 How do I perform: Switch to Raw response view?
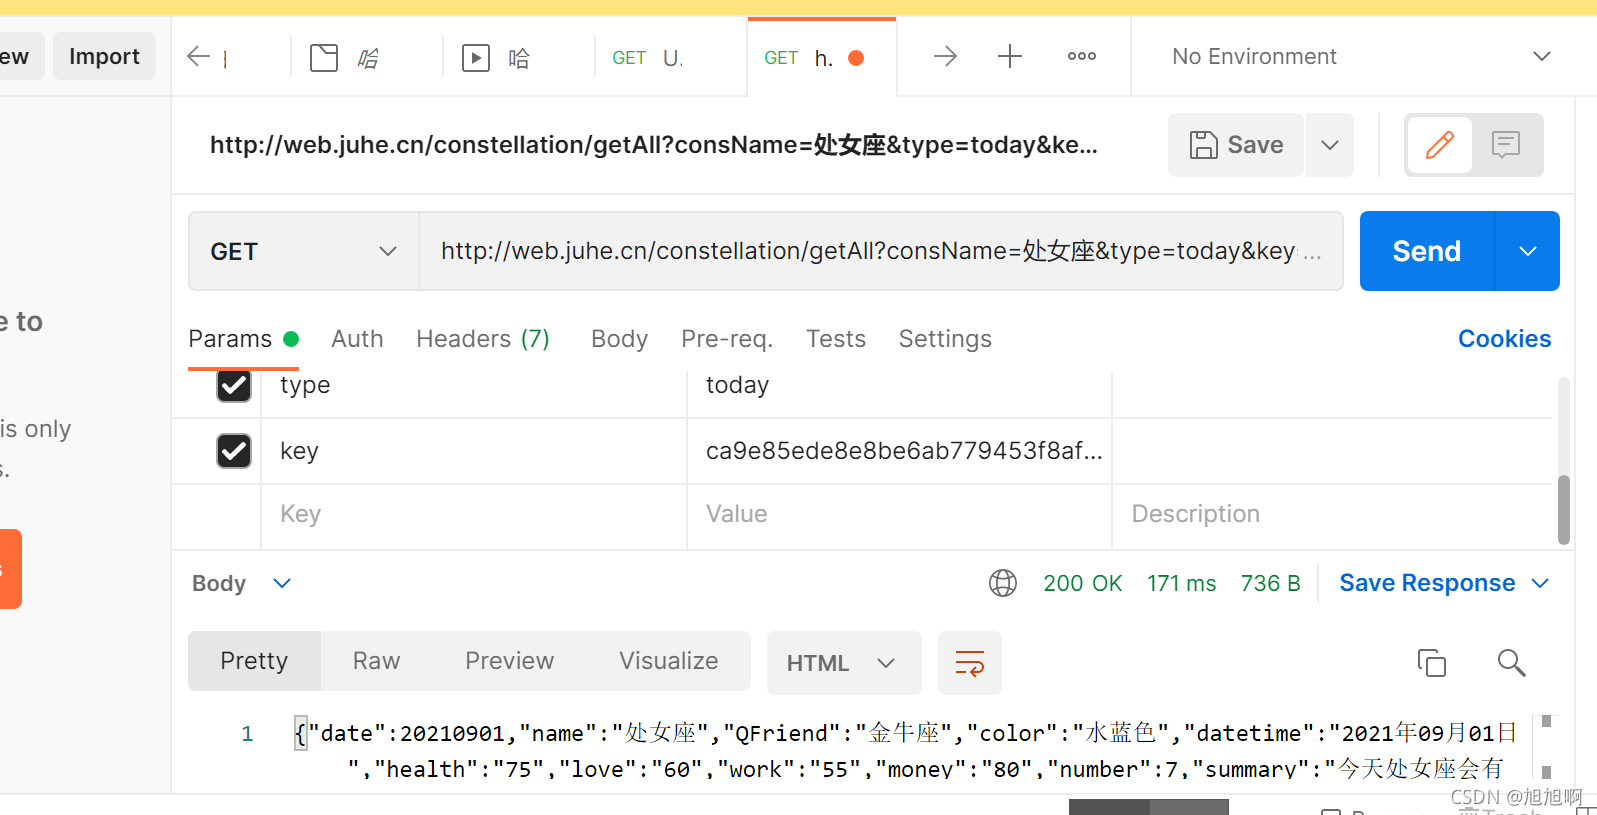point(376,661)
